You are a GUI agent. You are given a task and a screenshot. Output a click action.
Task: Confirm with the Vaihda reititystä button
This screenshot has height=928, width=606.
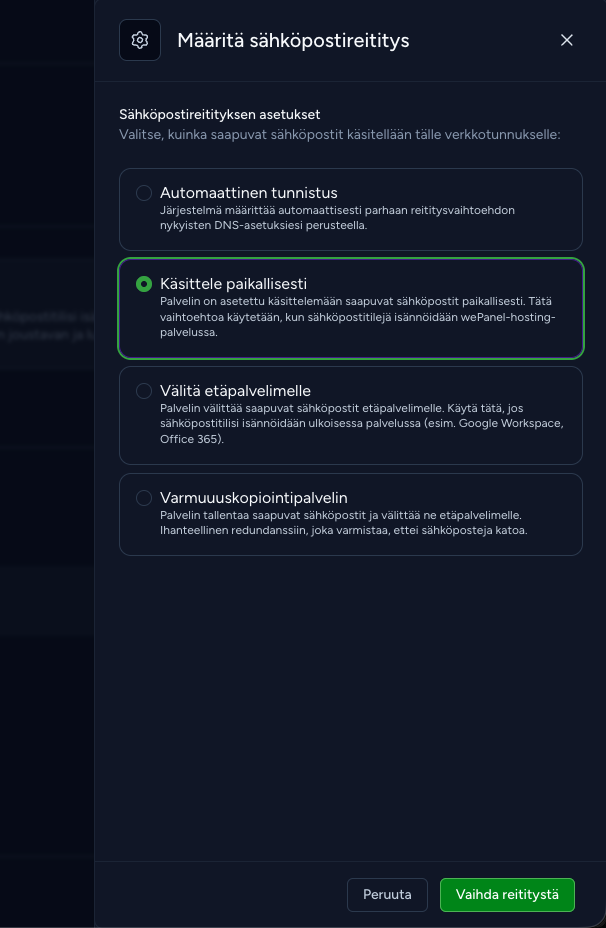[x=507, y=895]
